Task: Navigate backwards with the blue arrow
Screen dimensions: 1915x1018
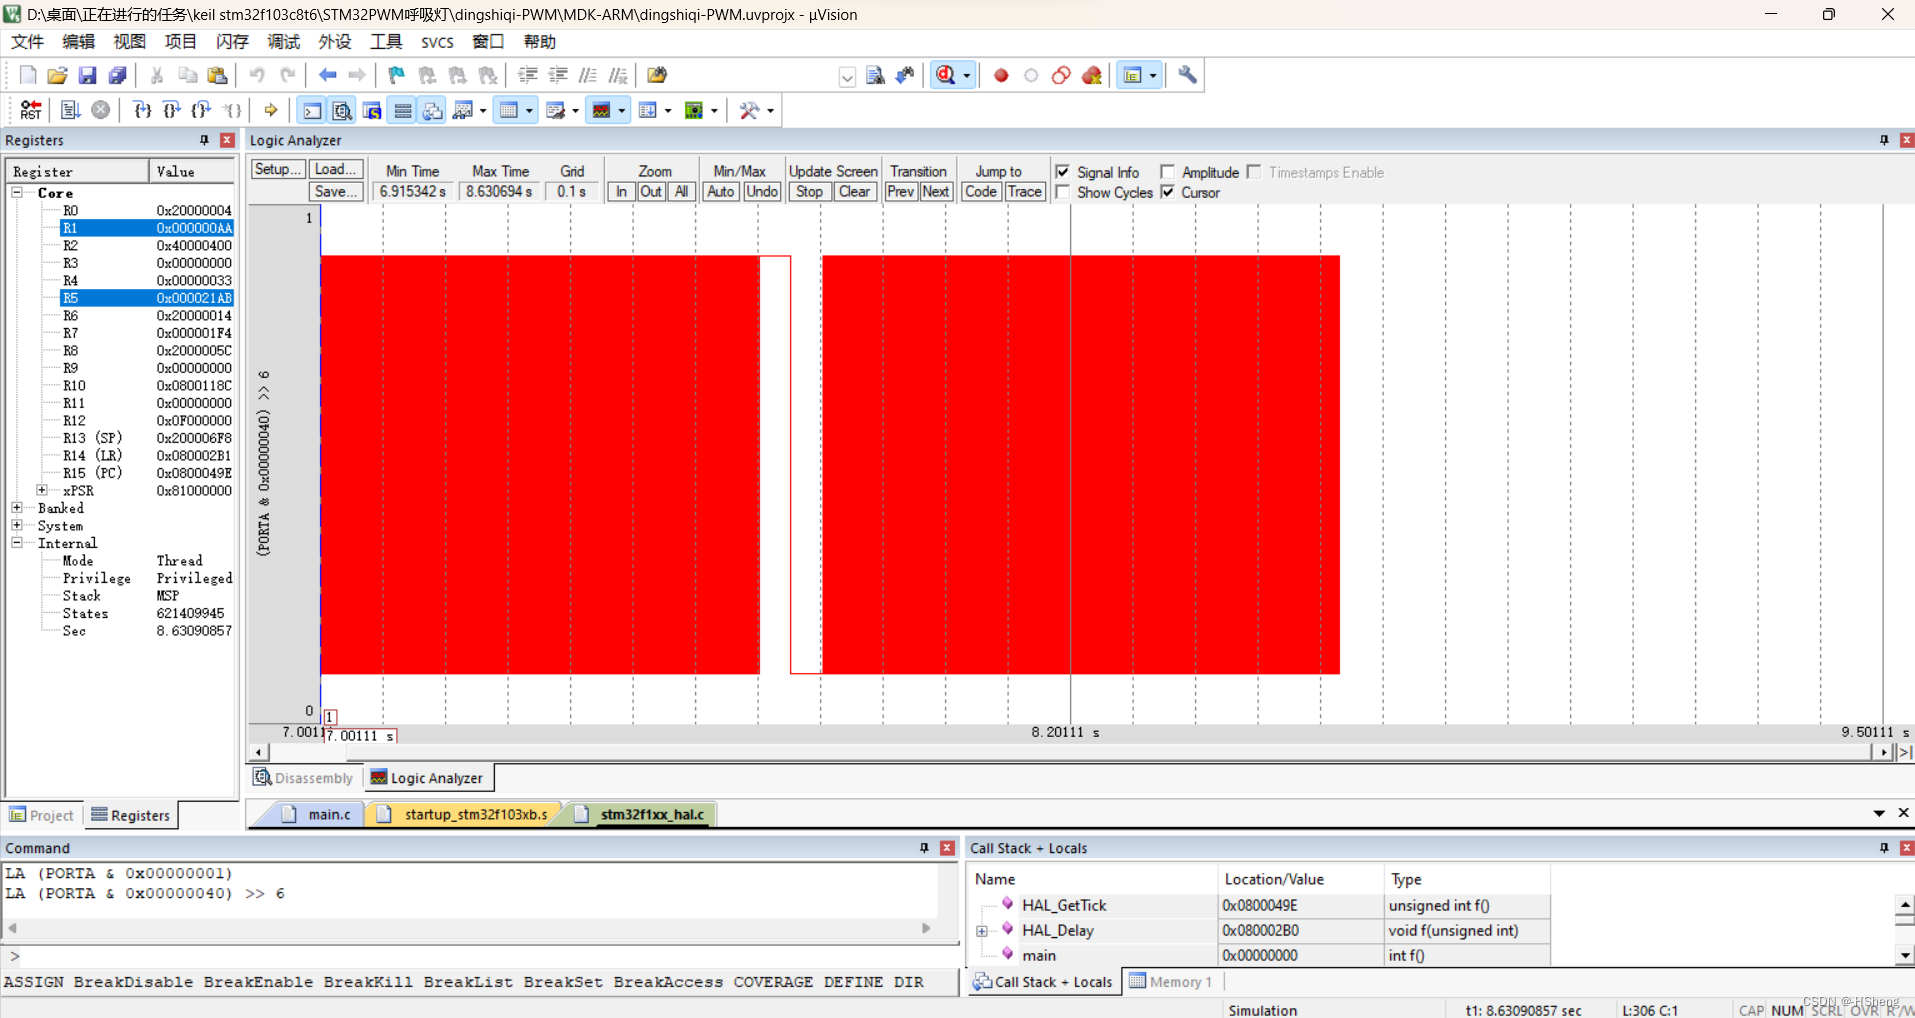Action: point(327,75)
